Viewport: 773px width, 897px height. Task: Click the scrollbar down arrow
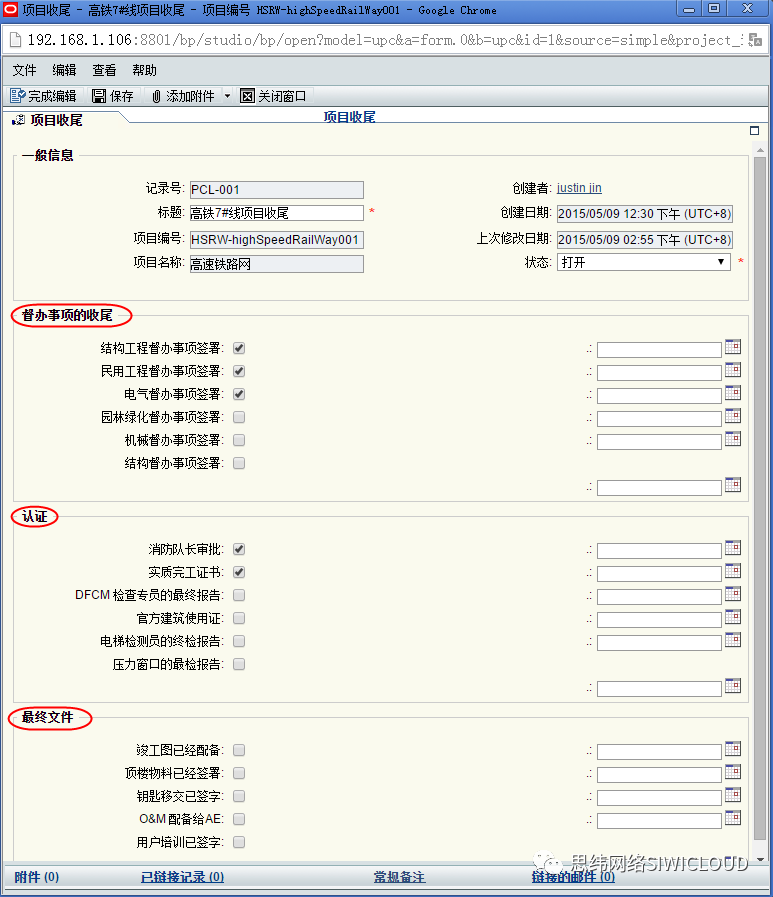pos(760,859)
